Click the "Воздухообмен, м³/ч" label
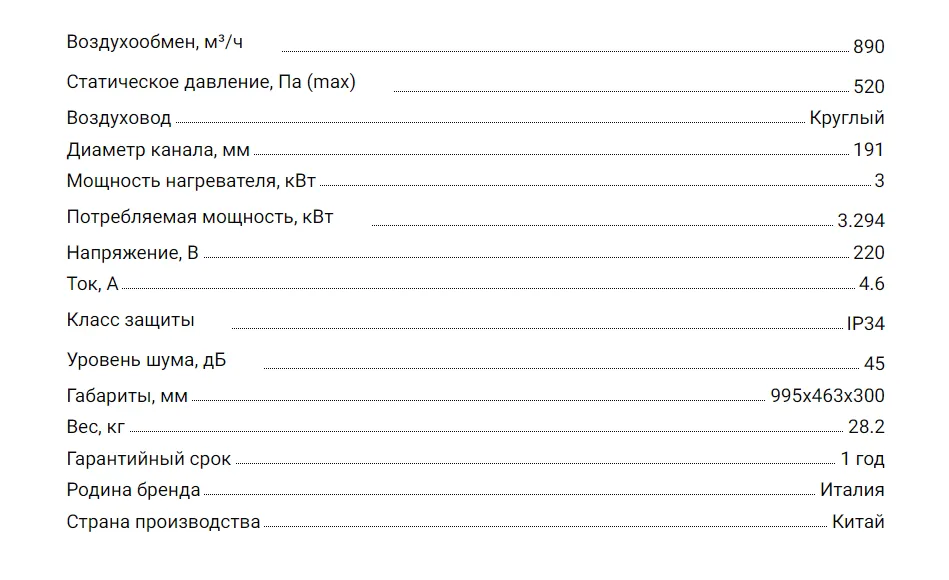Image resolution: width=949 pixels, height=580 pixels. (x=154, y=42)
